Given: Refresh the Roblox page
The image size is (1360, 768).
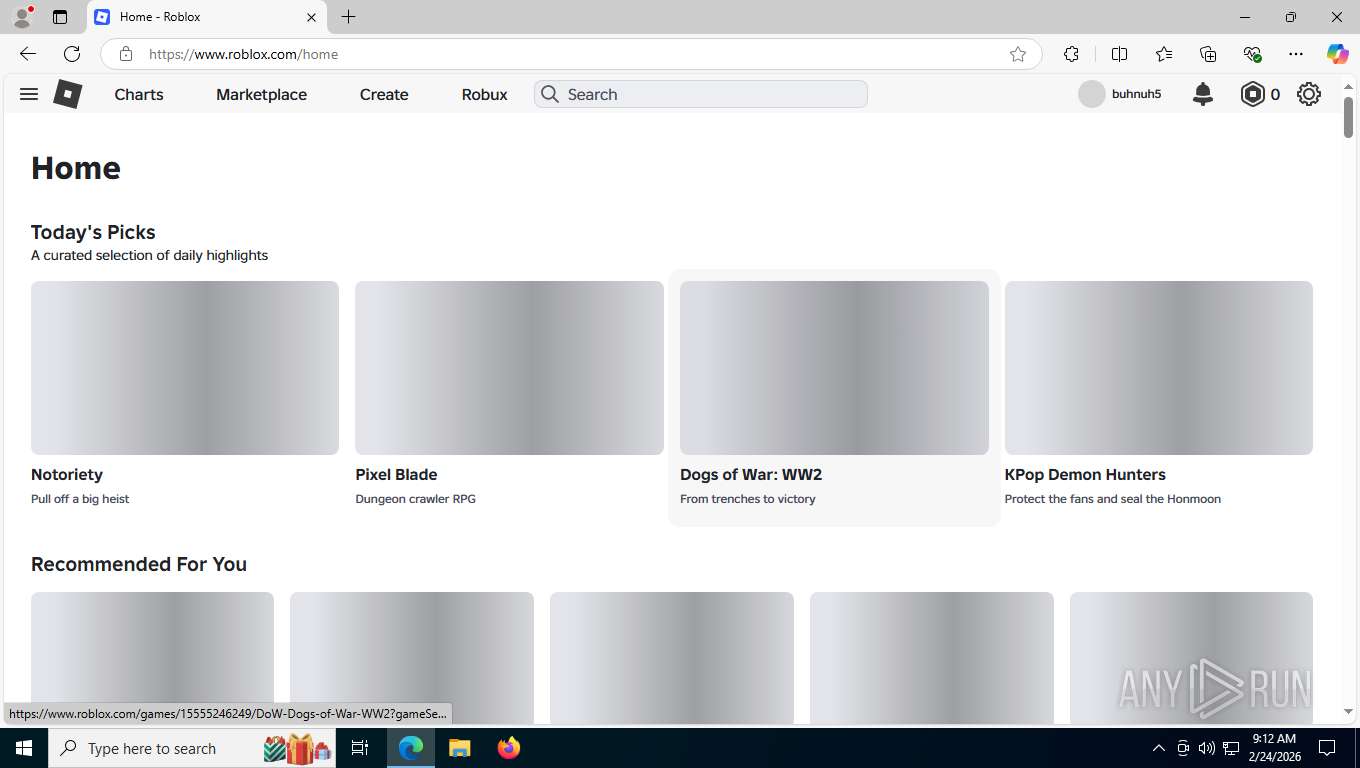Looking at the screenshot, I should [x=72, y=54].
